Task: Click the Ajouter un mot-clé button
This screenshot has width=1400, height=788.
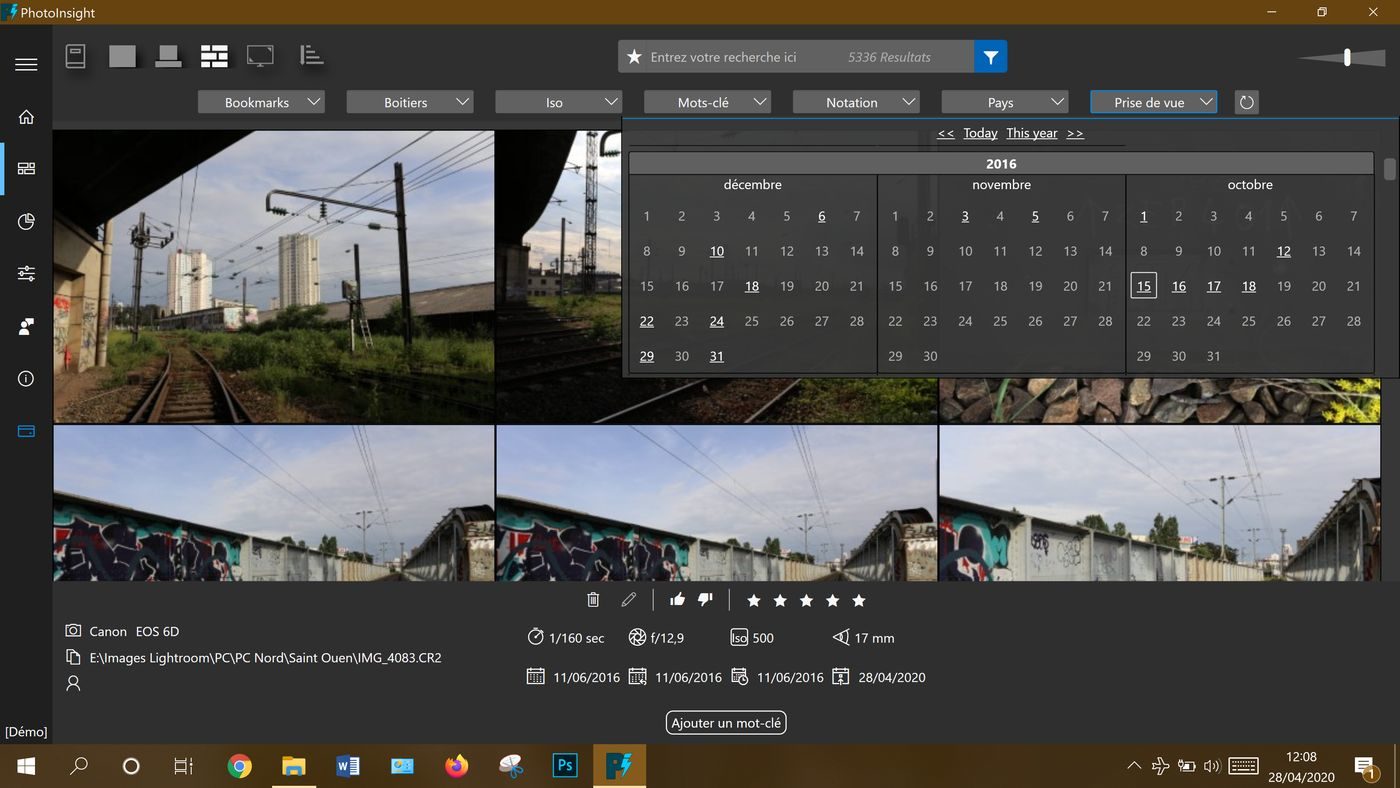Action: pos(725,722)
